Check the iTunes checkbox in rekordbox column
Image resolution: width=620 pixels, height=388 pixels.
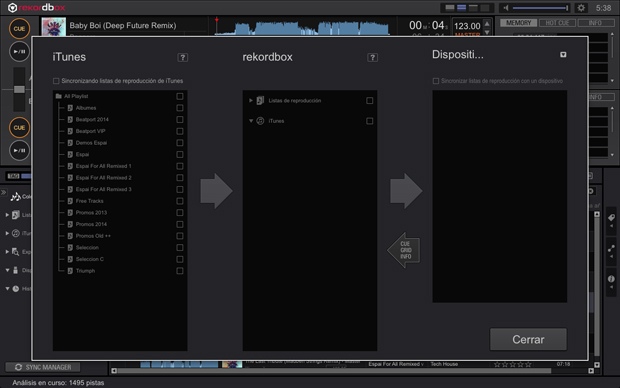point(369,121)
